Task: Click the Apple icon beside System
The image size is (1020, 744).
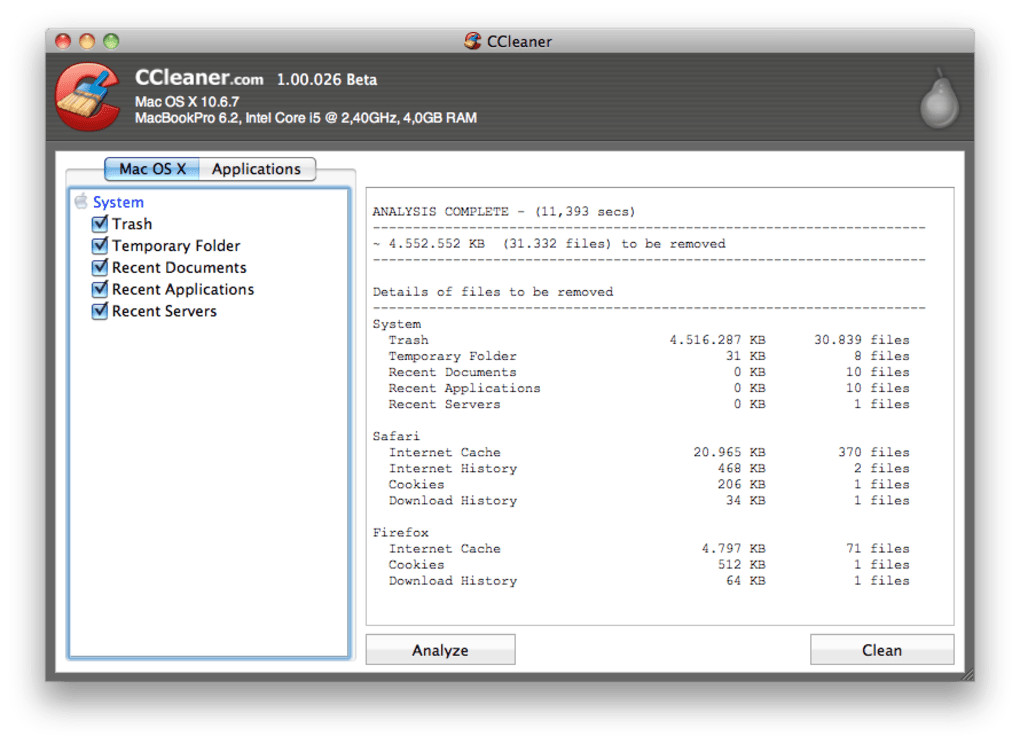Action: click(x=81, y=201)
